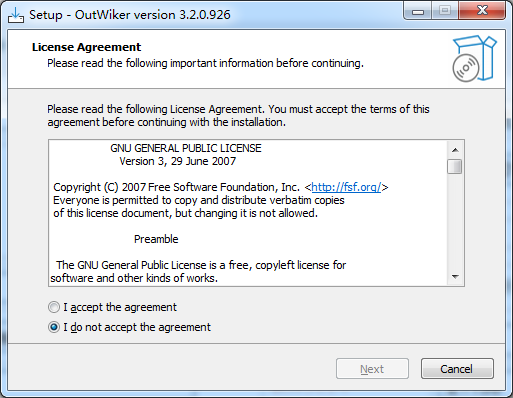Click the Preamble heading in license text
This screenshot has height=398, width=513.
click(156, 239)
